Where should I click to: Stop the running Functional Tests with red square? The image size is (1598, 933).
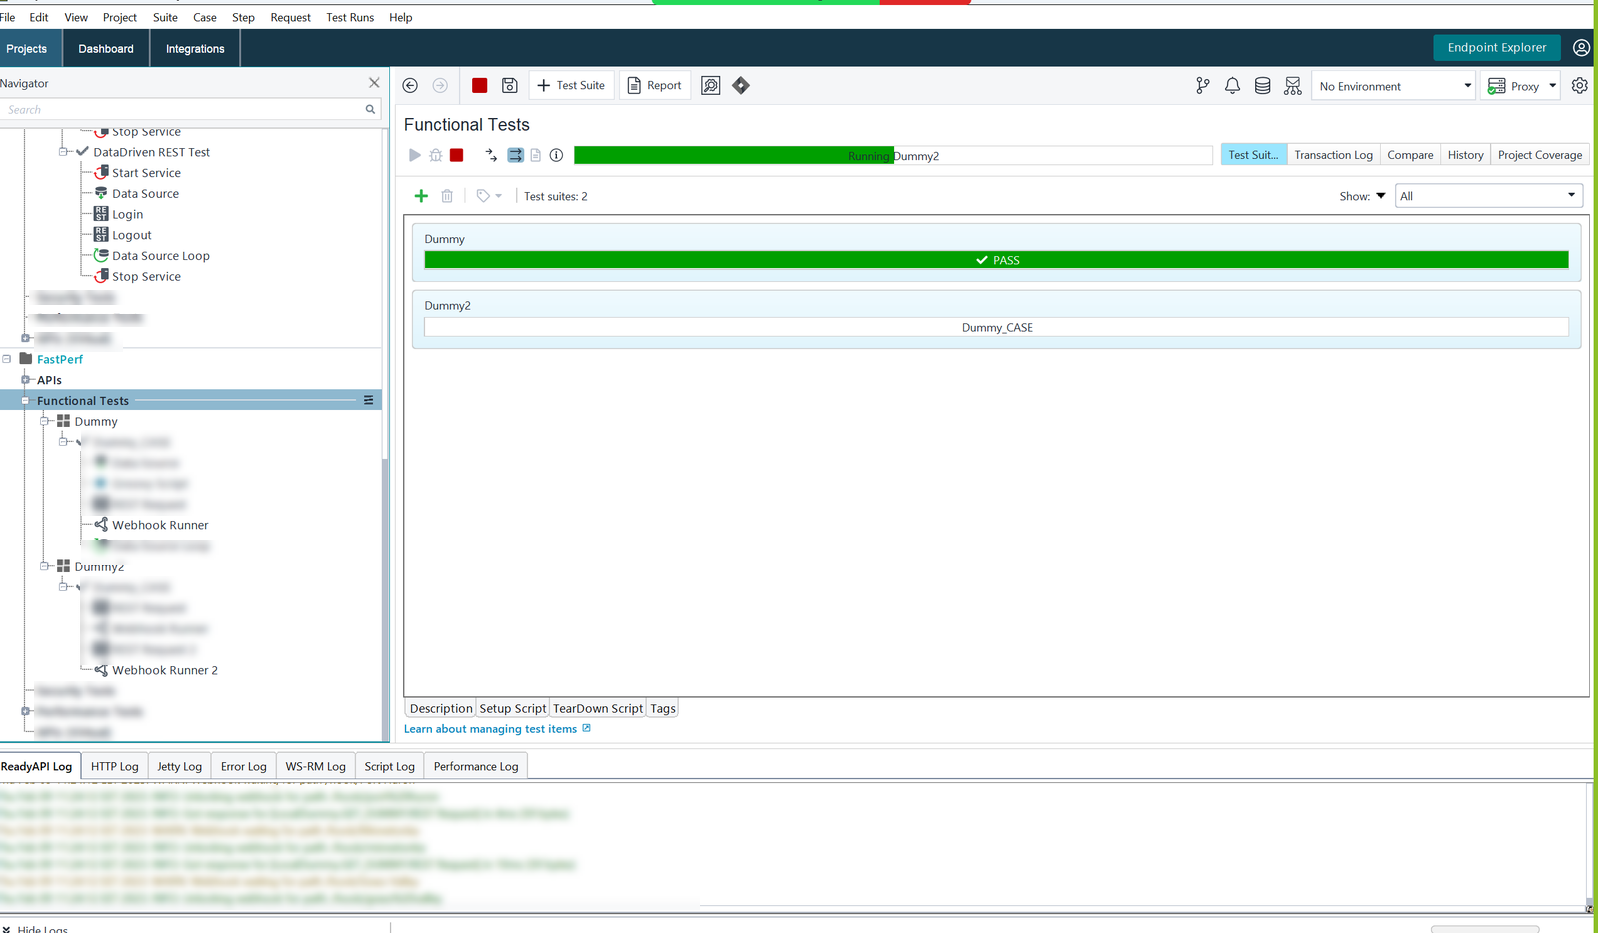457,155
